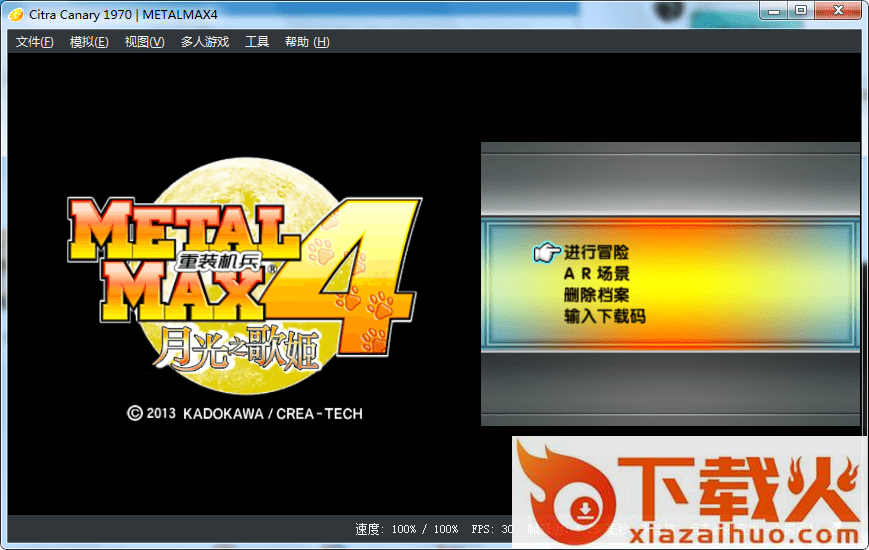Select A R 场景 option

596,274
